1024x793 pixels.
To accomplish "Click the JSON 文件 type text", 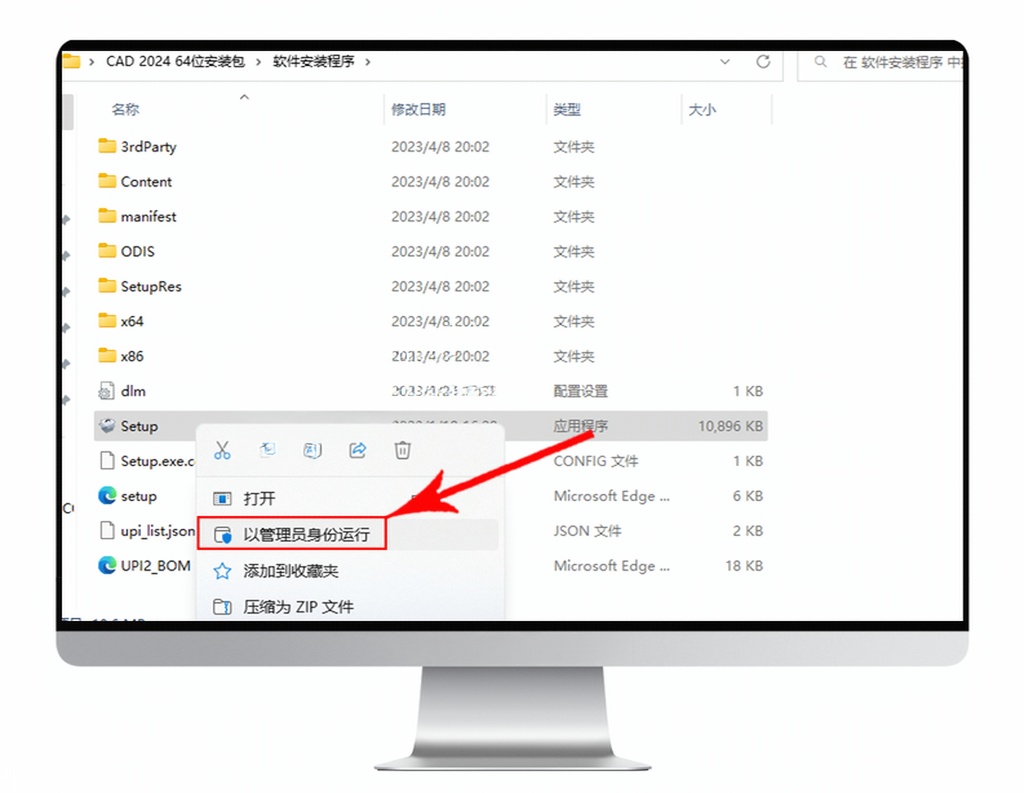I will coord(587,531).
